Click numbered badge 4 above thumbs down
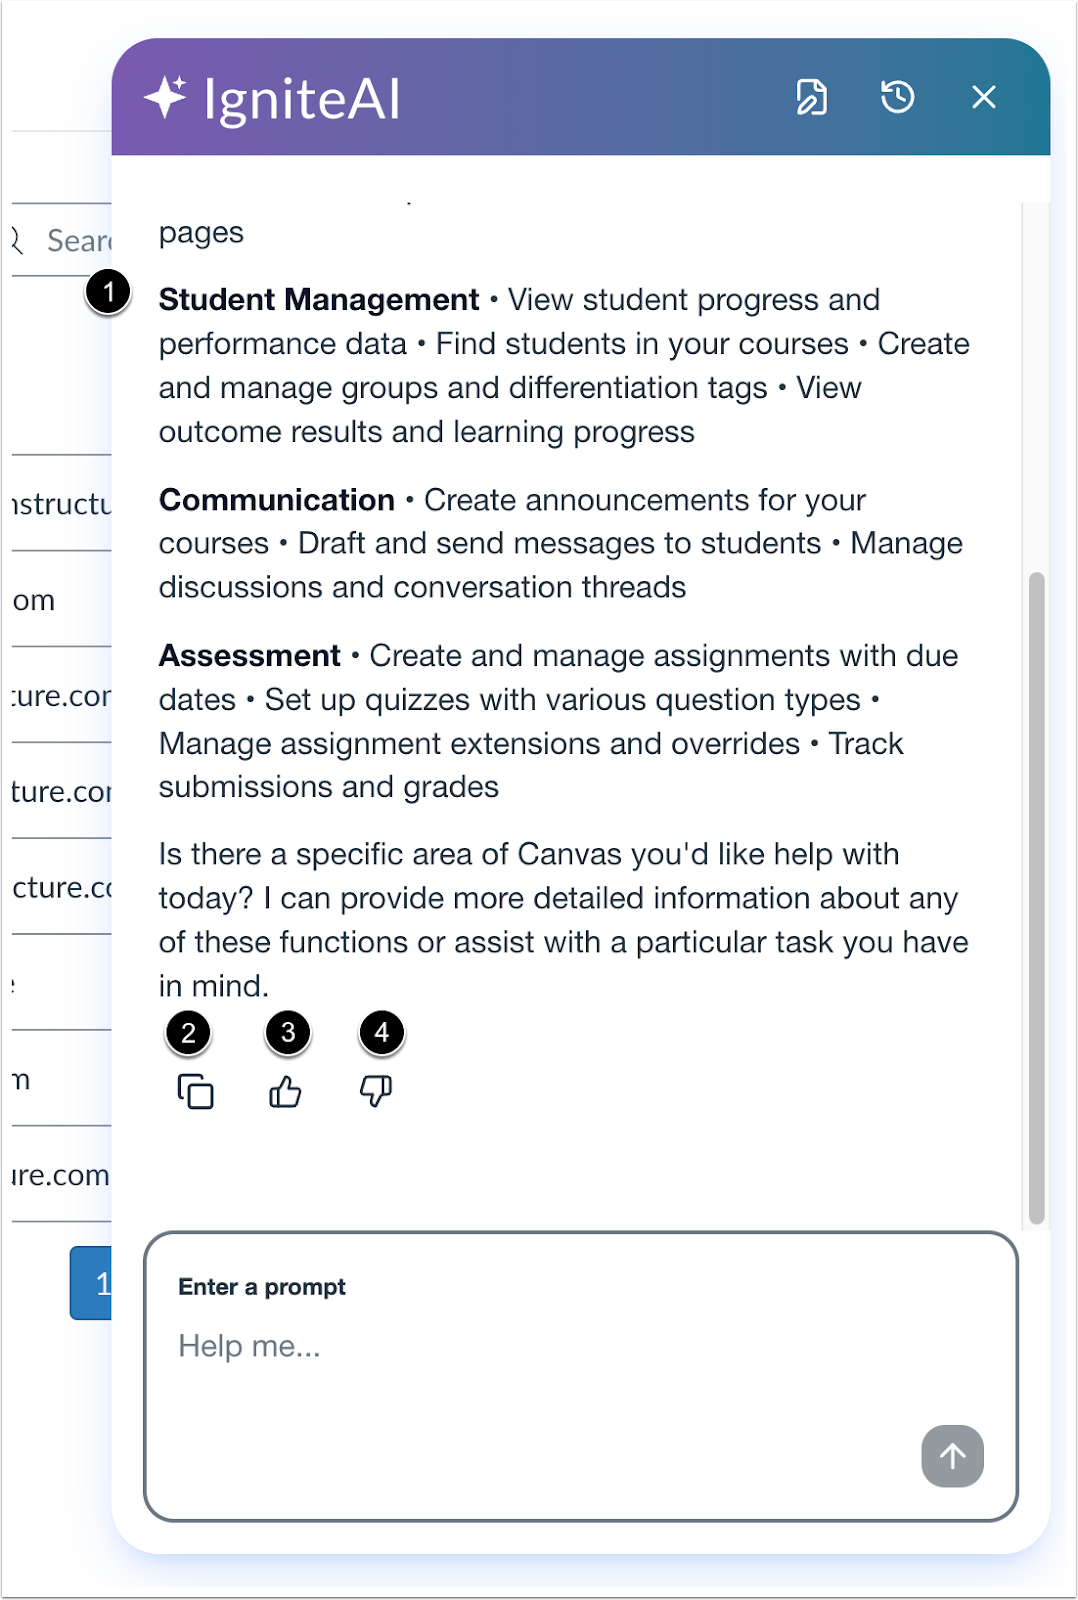The height and width of the screenshot is (1600, 1078). point(381,1033)
